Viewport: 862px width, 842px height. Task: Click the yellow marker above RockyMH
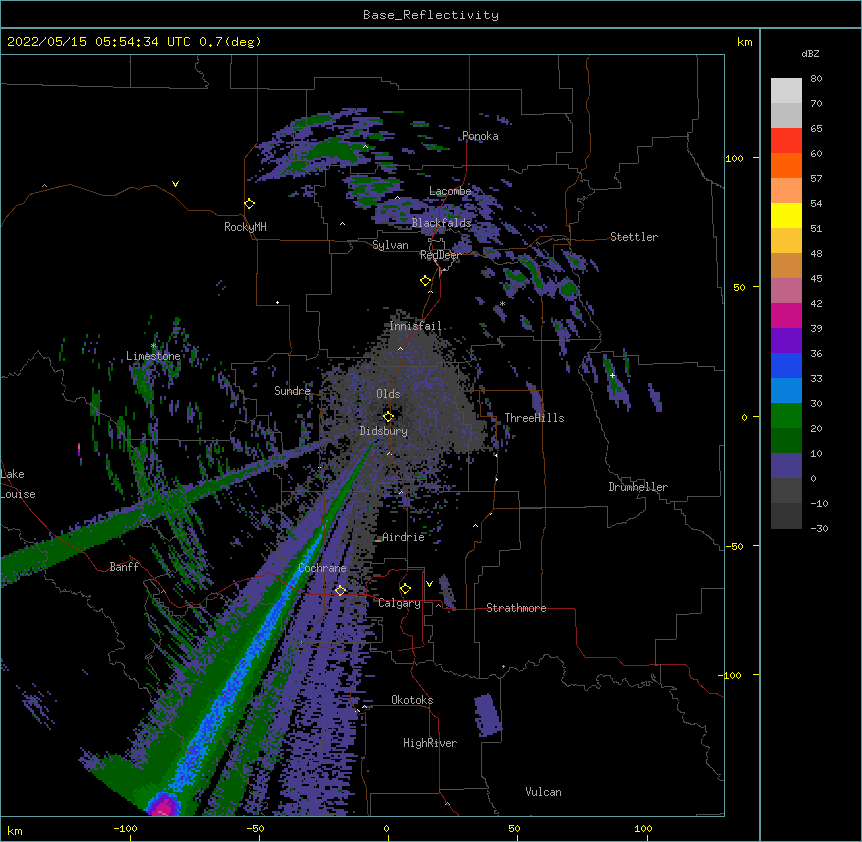249,204
